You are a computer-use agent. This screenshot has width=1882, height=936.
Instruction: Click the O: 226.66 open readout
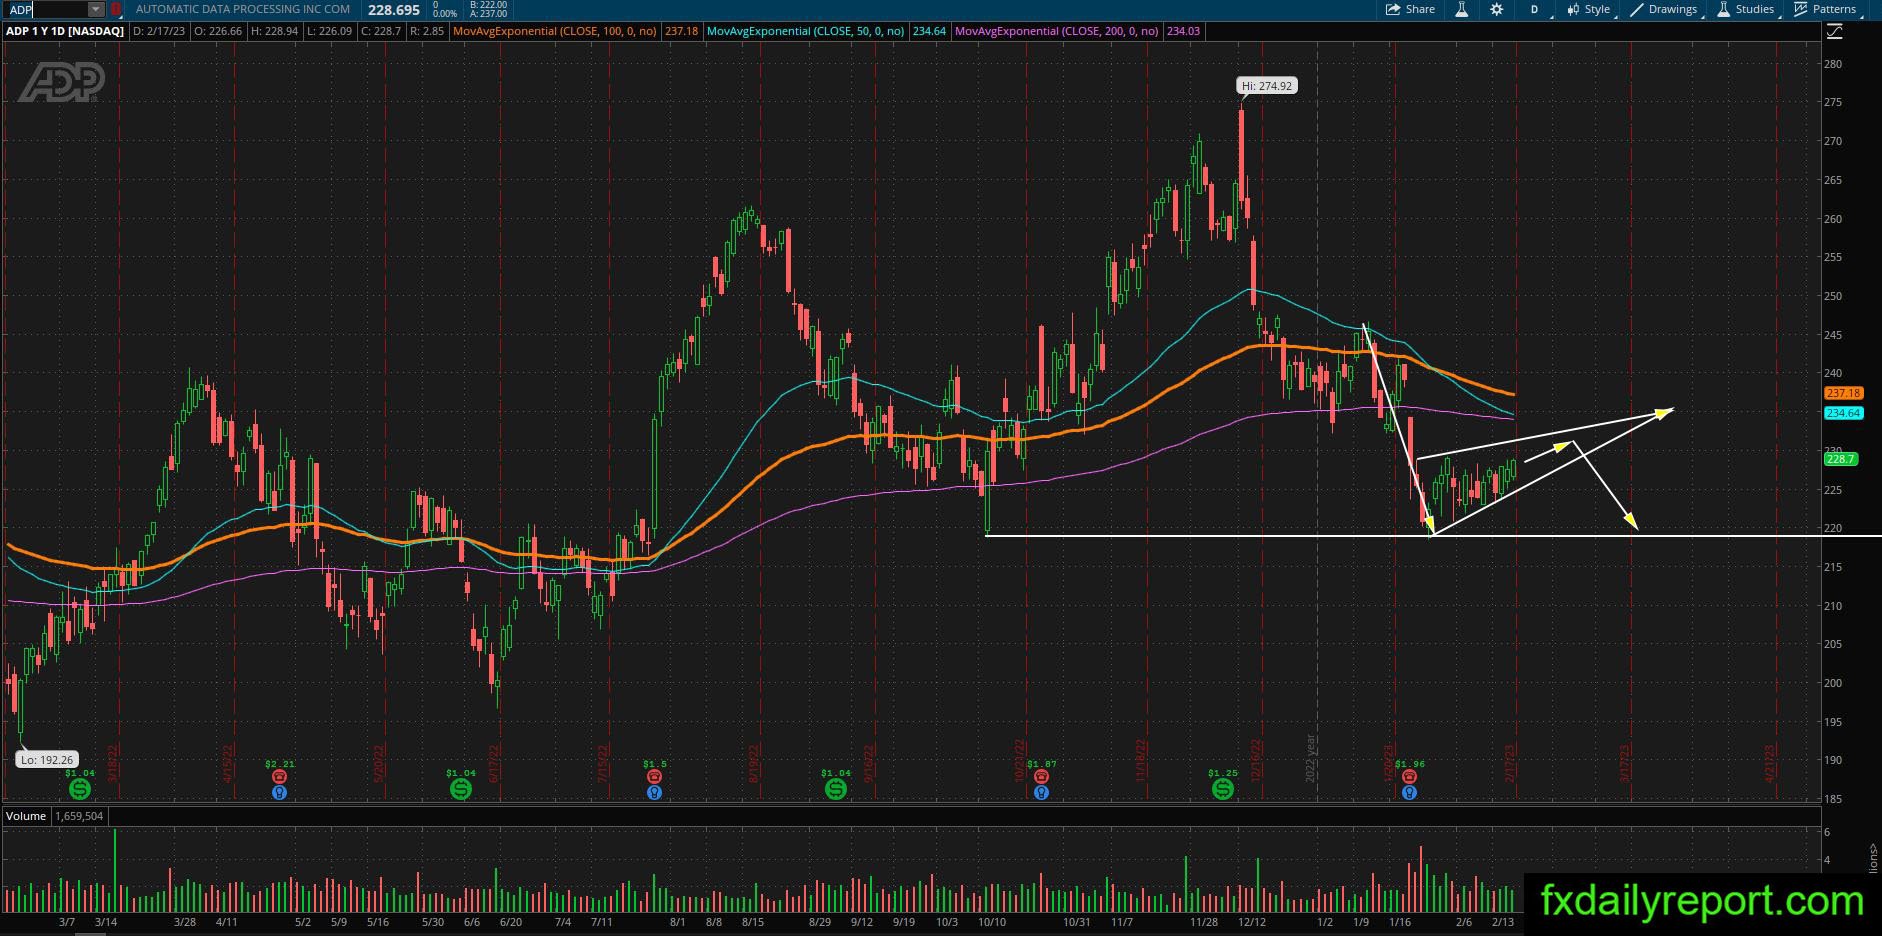click(x=219, y=31)
